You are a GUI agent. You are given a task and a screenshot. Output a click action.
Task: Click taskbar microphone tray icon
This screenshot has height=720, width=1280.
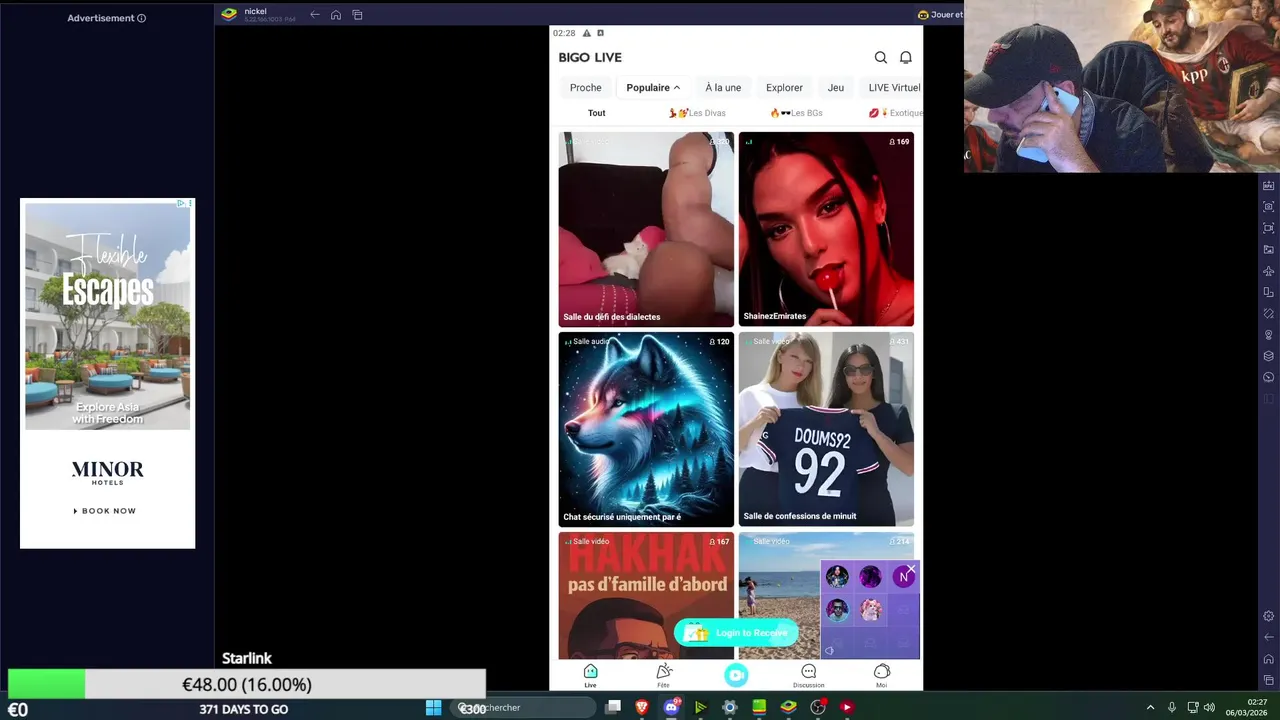(1171, 707)
